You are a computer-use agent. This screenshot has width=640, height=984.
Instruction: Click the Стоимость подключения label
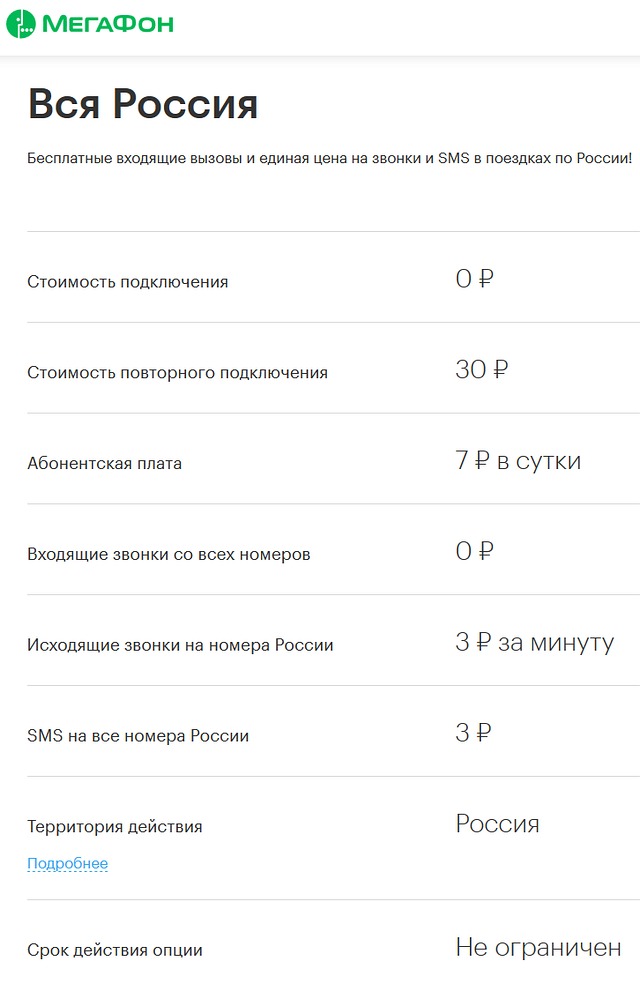(127, 282)
